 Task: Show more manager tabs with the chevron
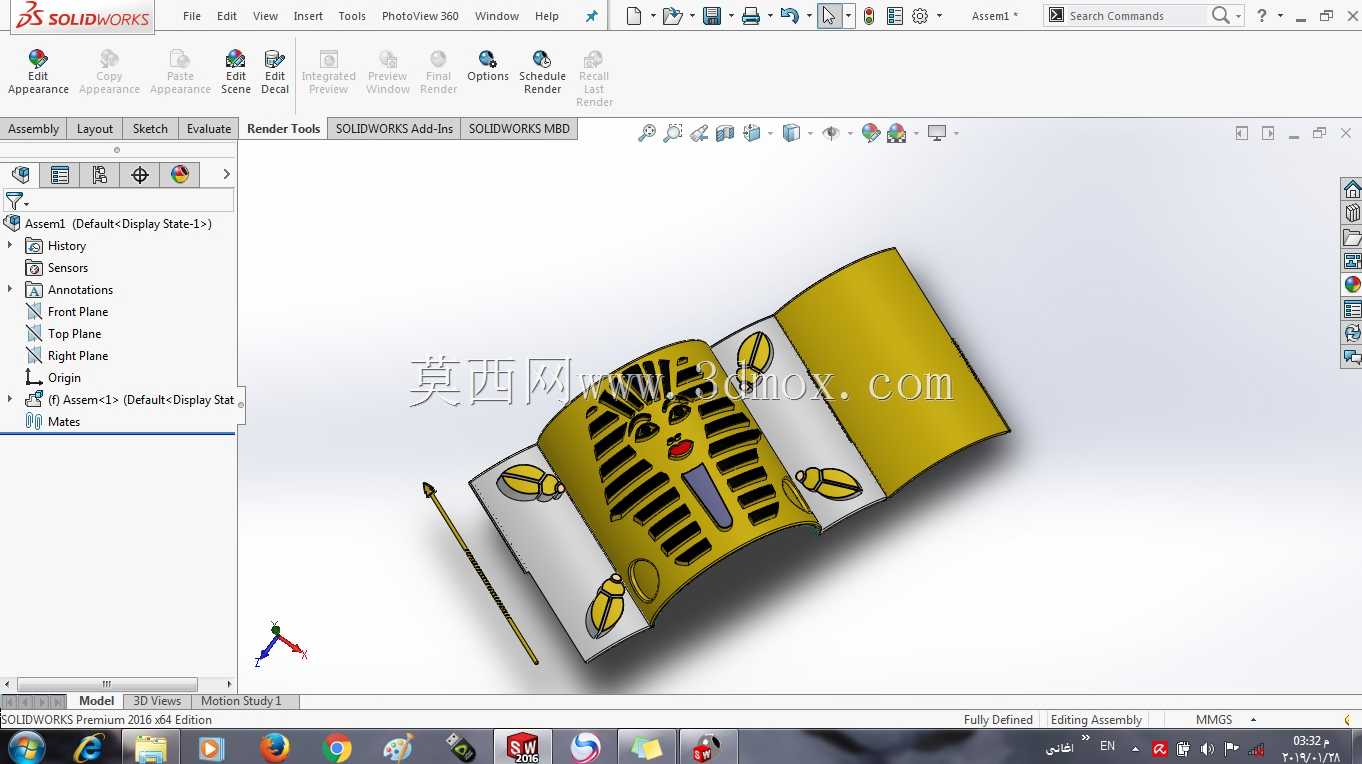tap(226, 174)
